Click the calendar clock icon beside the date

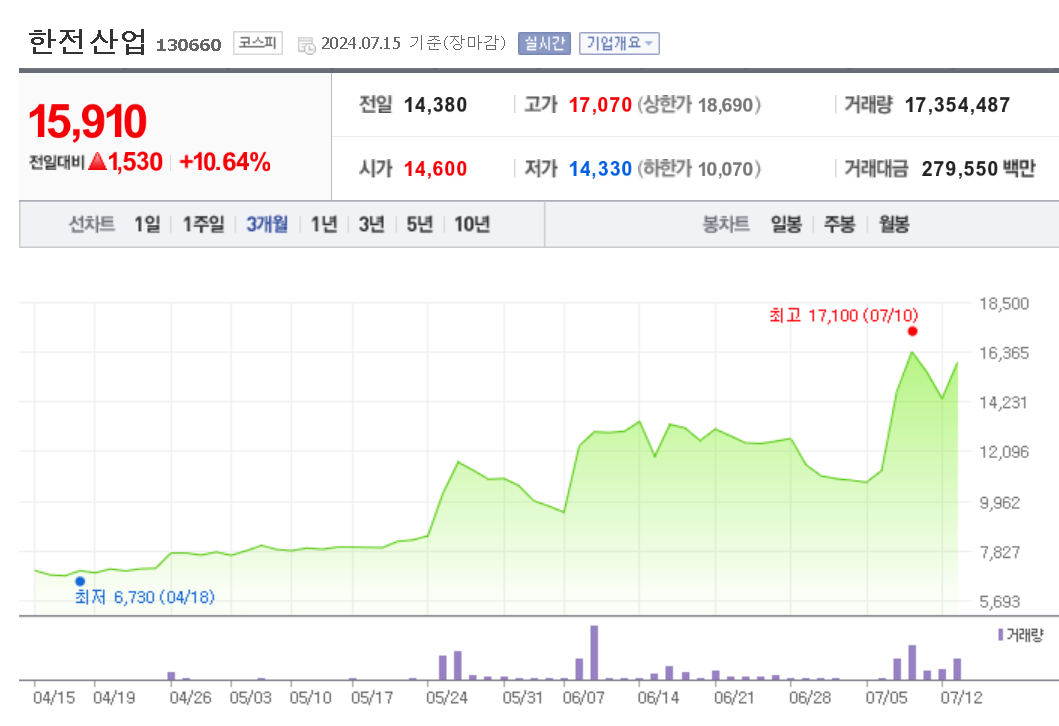point(307,45)
